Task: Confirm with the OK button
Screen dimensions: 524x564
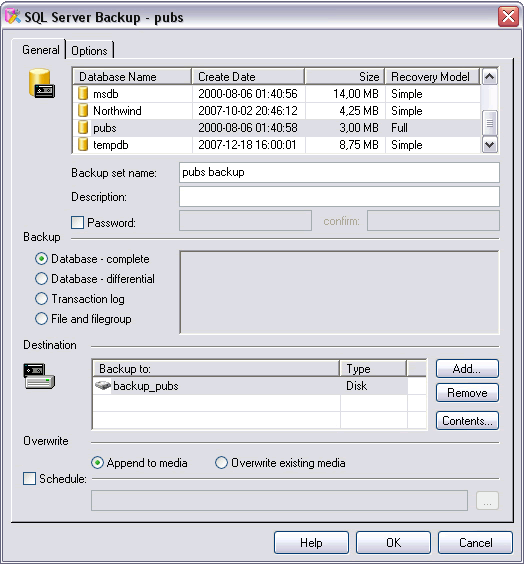Action: point(393,542)
